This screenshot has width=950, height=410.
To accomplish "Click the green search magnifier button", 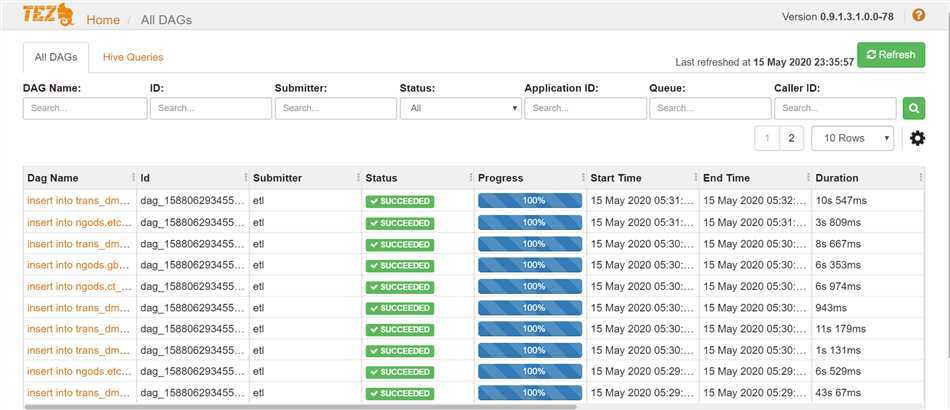I will click(x=913, y=109).
